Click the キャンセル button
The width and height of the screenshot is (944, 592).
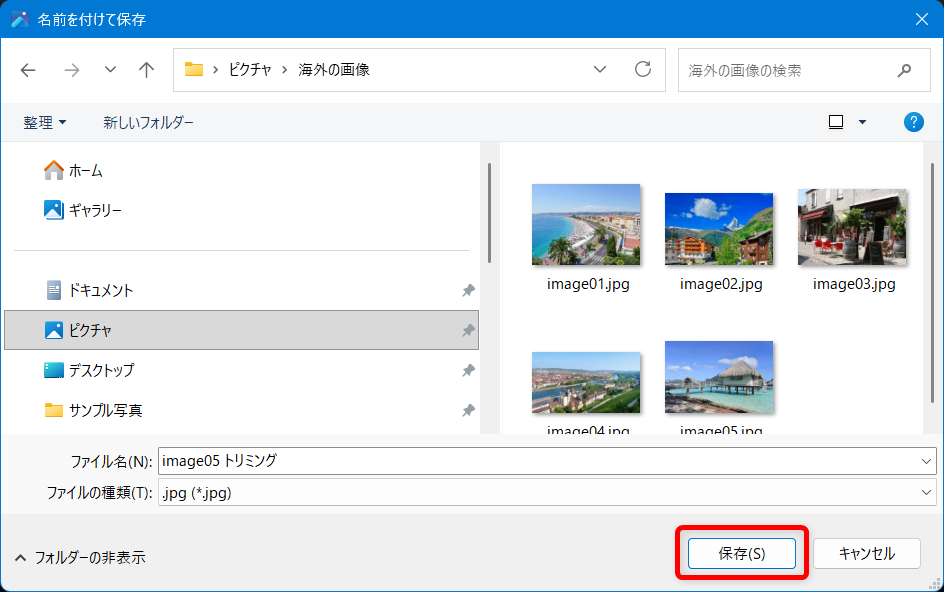867,553
